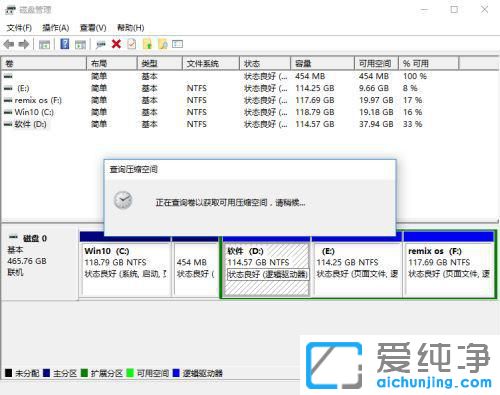Click the NTFS cell in the 软件 (D:) row
This screenshot has width=500, height=395.
197,124
